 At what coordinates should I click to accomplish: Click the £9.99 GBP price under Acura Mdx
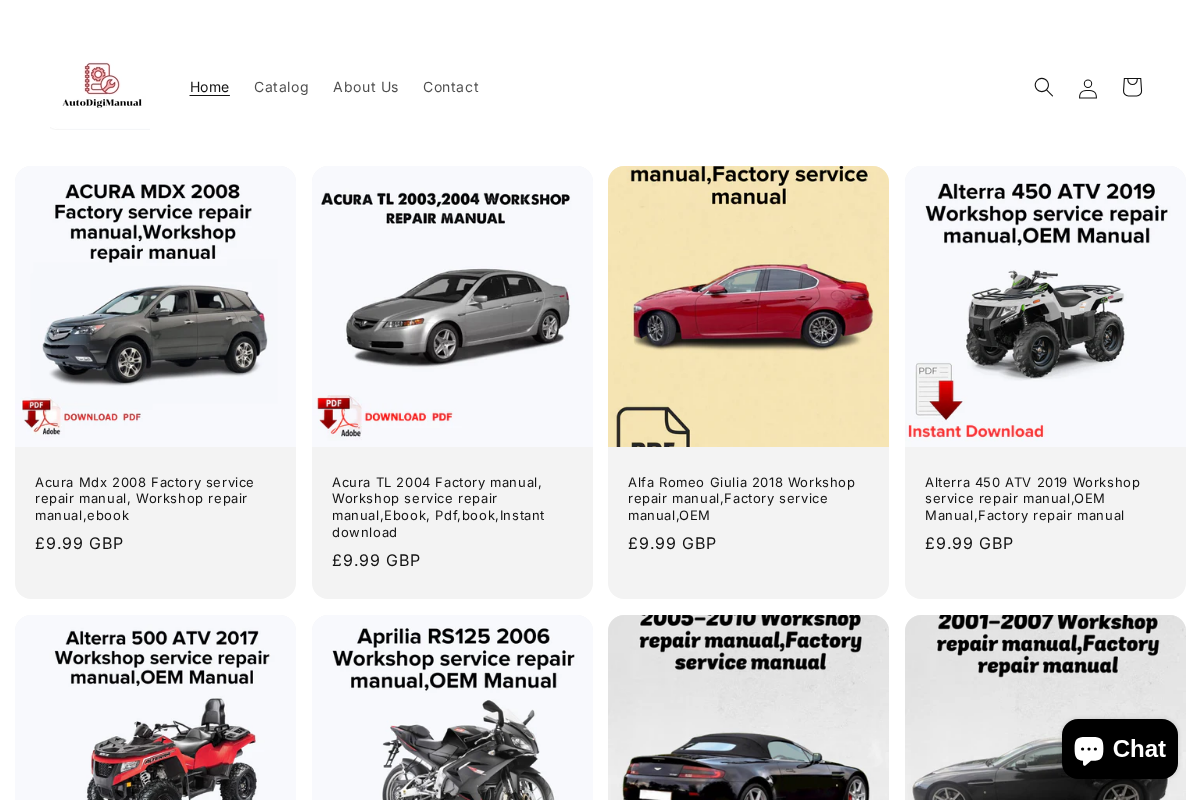79,542
